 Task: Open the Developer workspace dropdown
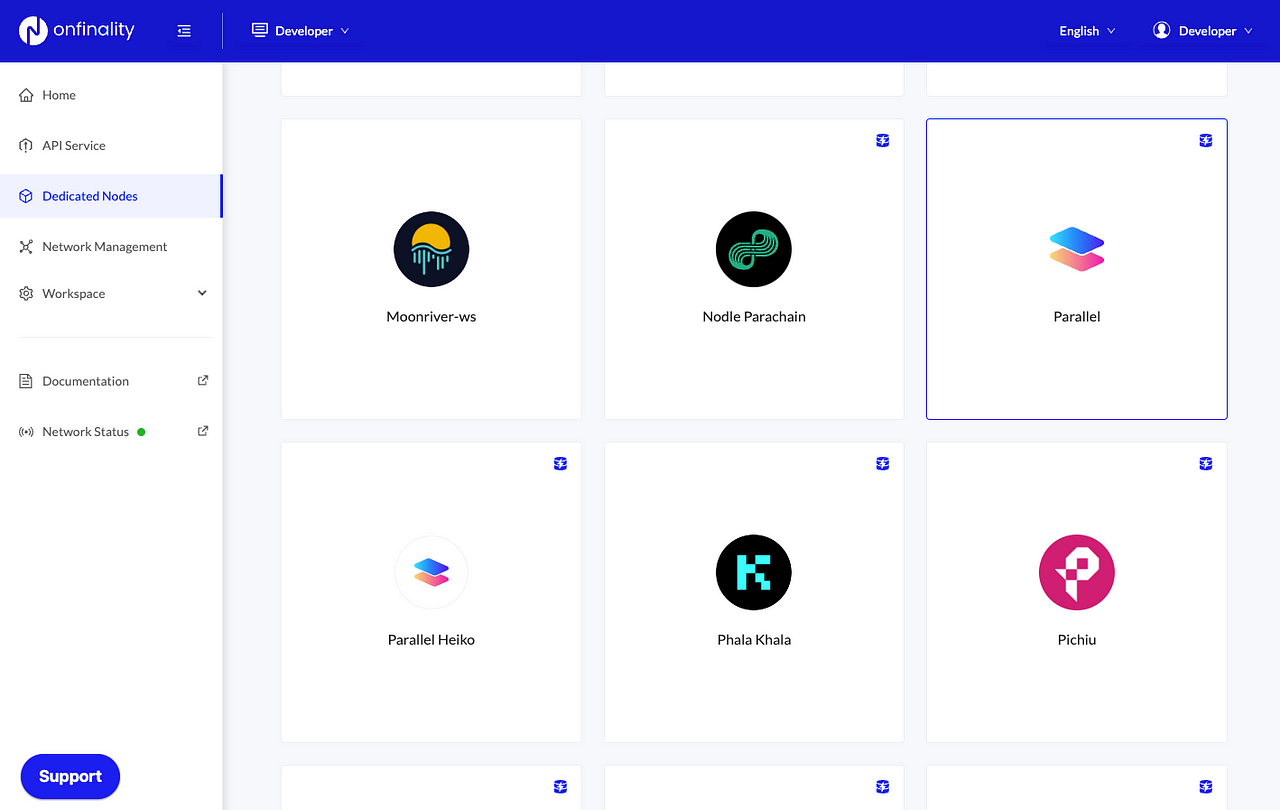300,31
